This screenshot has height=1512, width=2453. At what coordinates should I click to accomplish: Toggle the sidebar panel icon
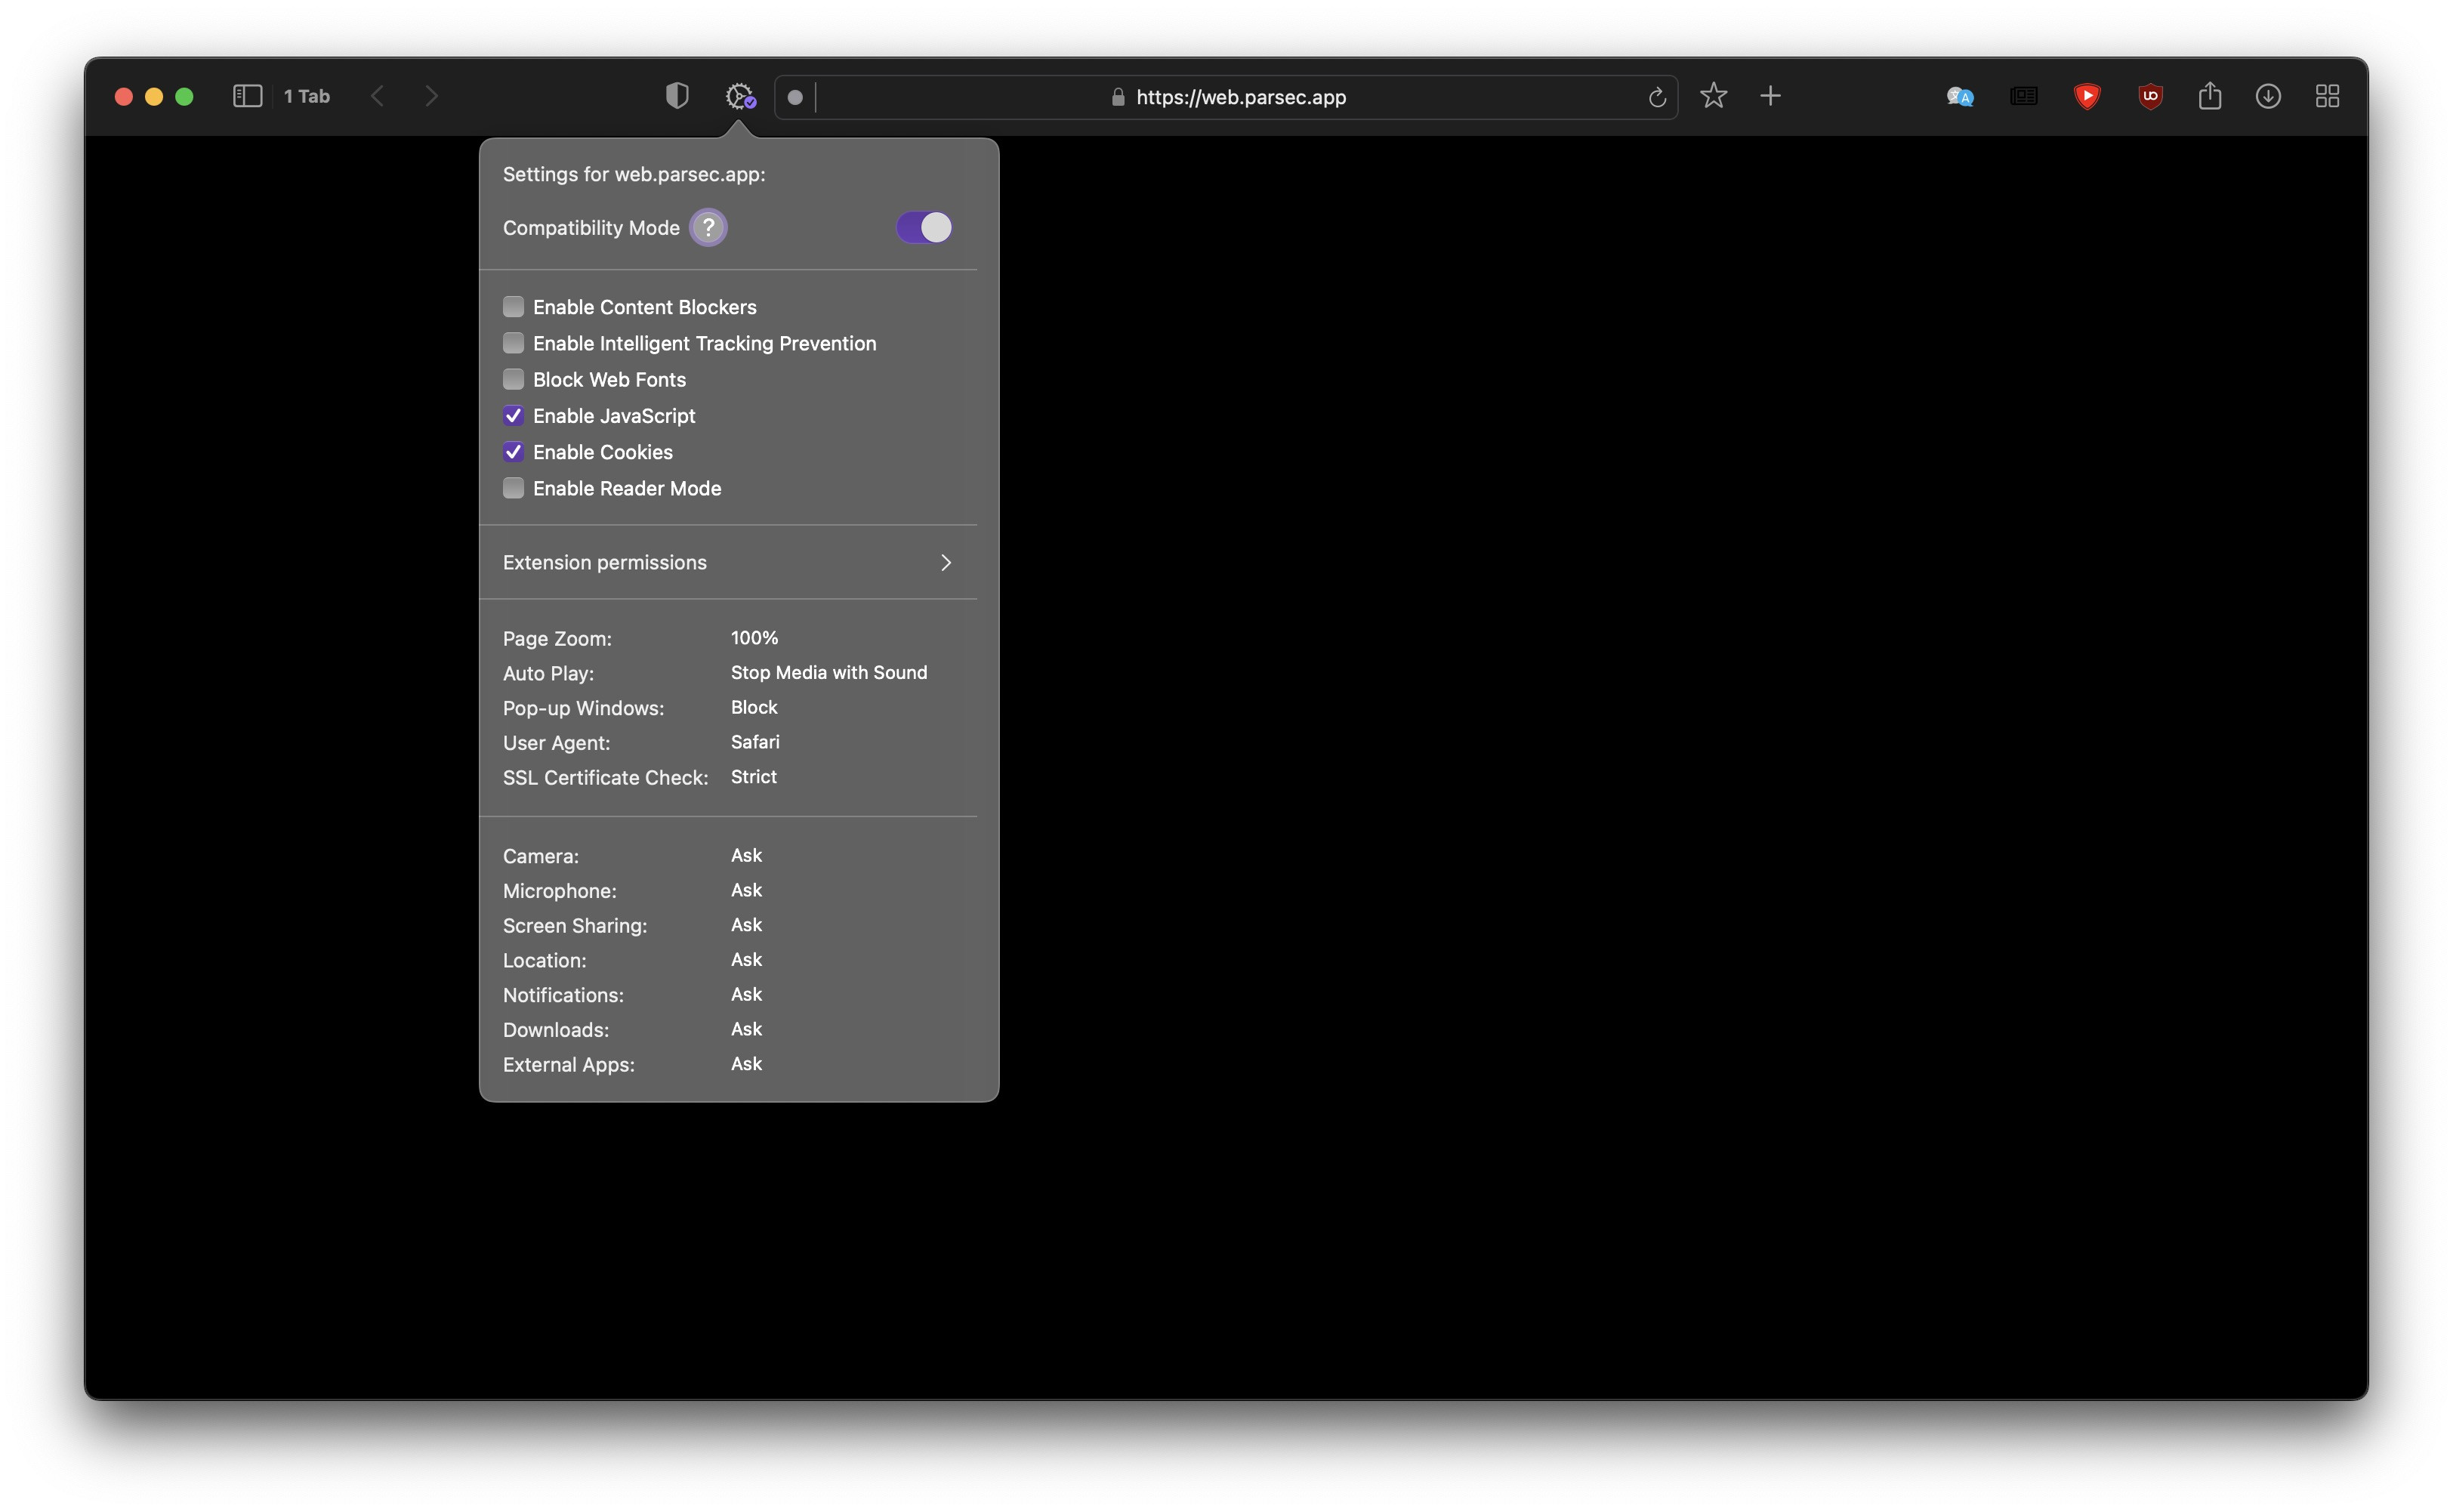click(247, 96)
